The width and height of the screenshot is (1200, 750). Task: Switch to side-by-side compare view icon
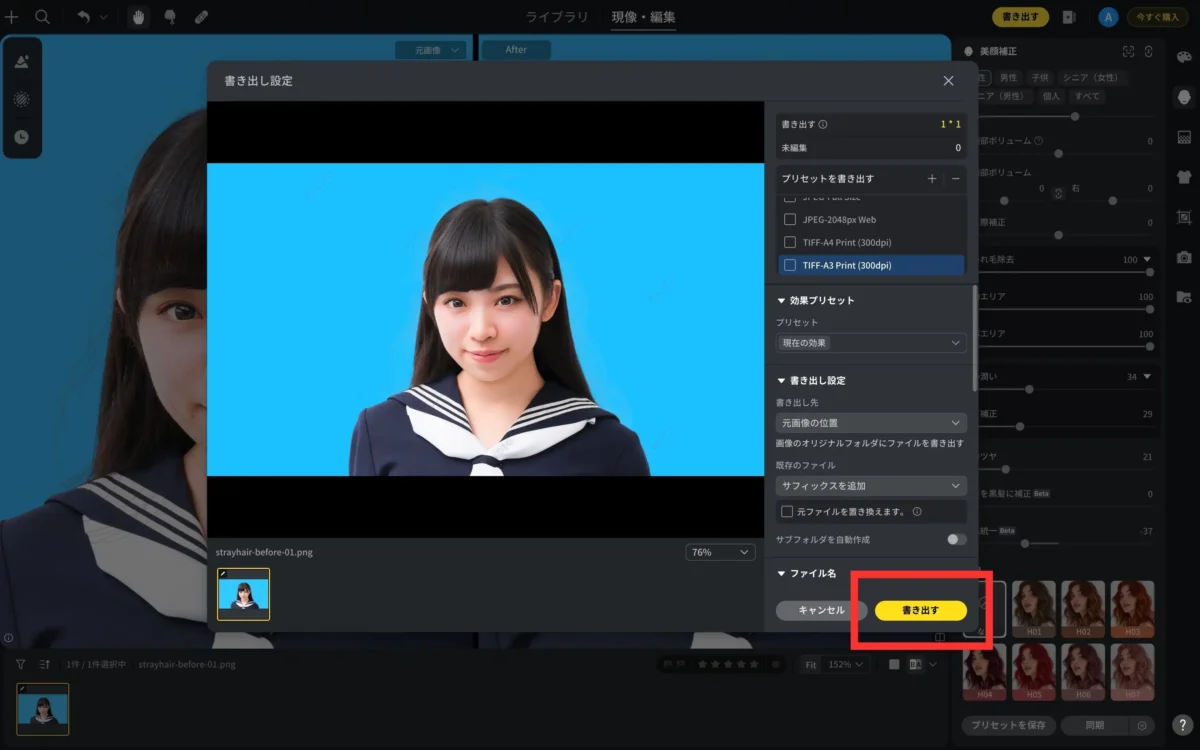tap(915, 664)
